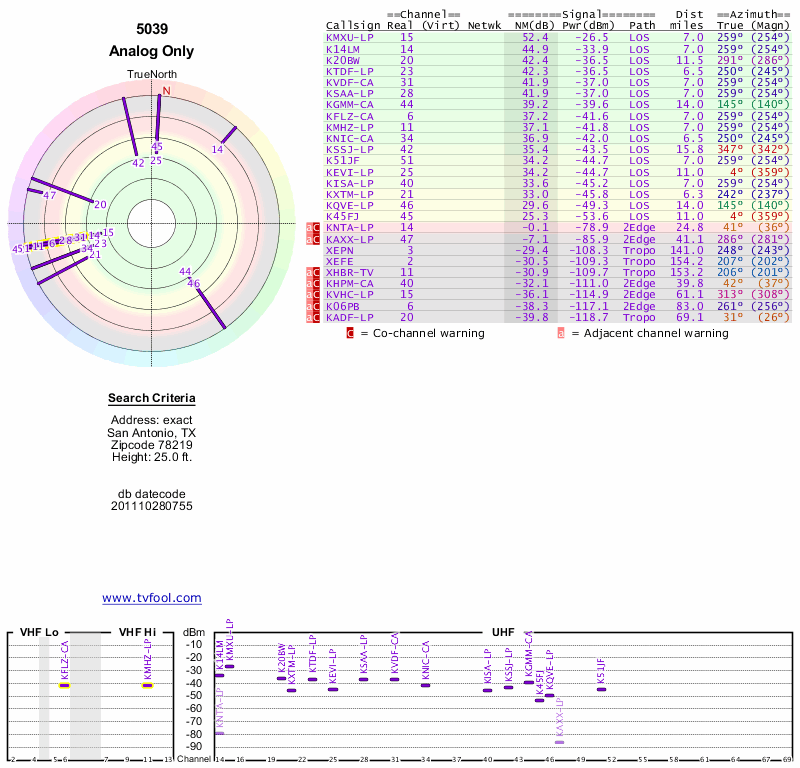
Task: Select the K20BW callsign row
Action: (345, 59)
